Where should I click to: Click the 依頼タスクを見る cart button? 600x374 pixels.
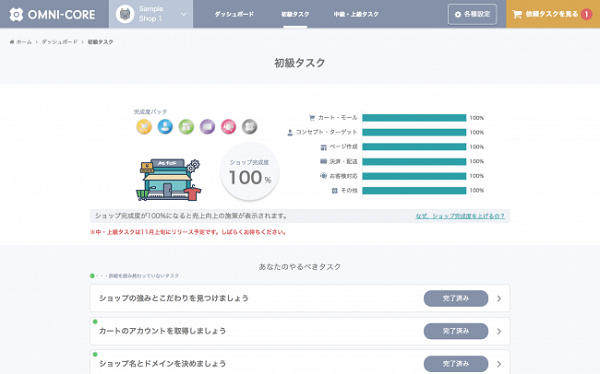[x=553, y=14]
